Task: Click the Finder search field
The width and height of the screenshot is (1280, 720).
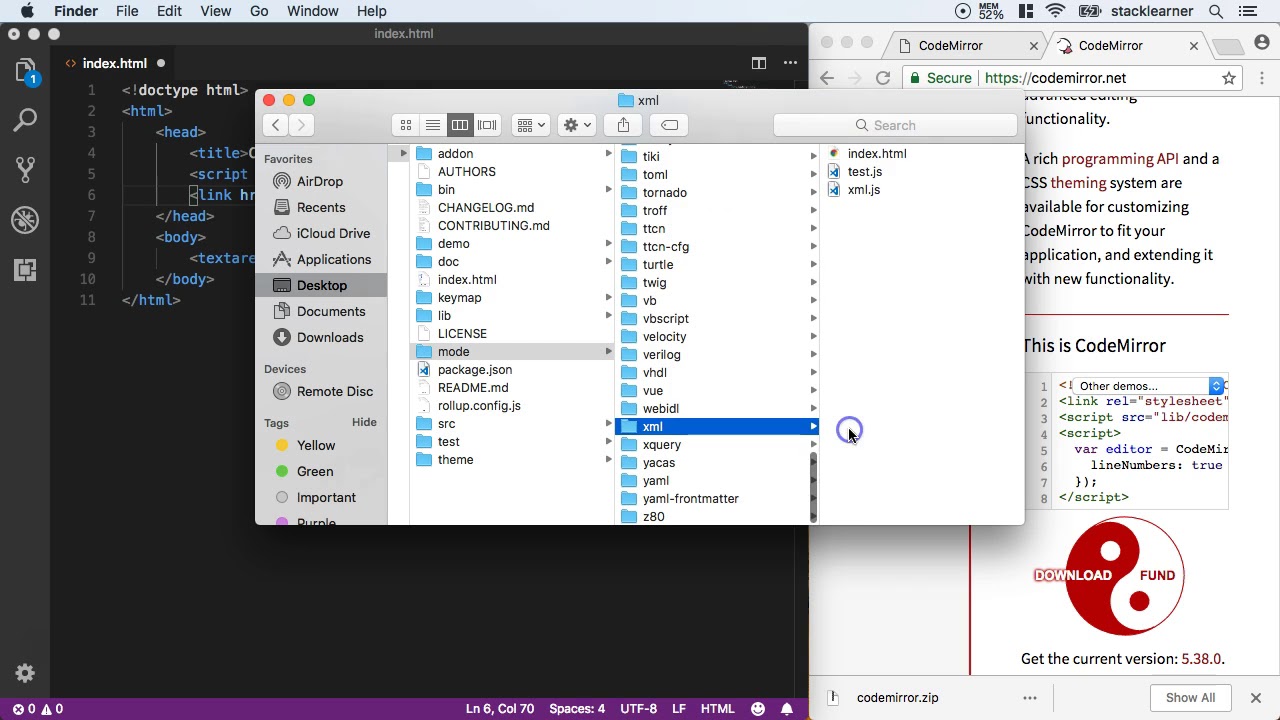Action: [x=895, y=125]
